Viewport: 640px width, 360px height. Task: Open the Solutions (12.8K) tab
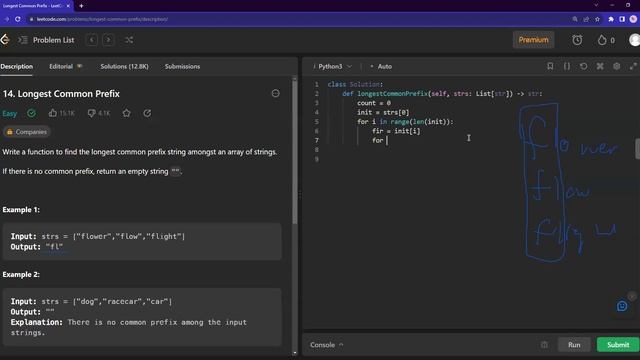(x=124, y=67)
